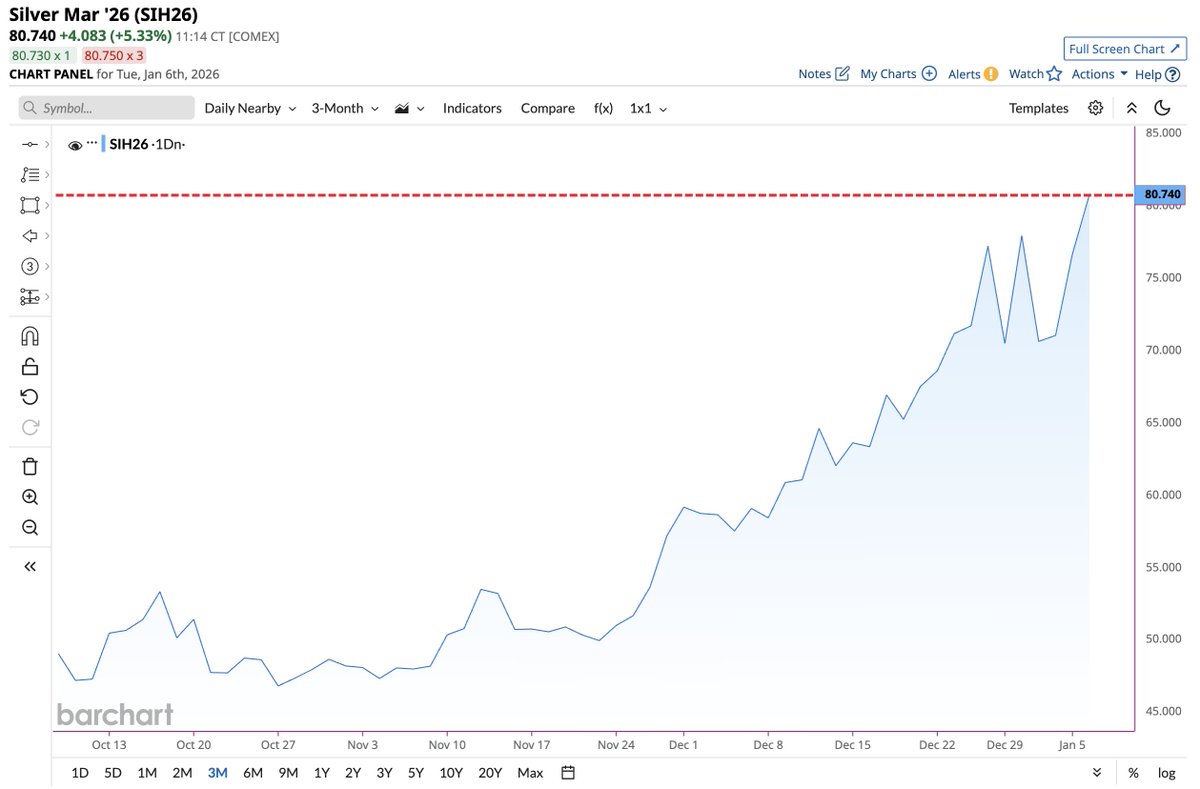Select the 5Y time range
Viewport: 1200px width, 789px height.
click(416, 772)
